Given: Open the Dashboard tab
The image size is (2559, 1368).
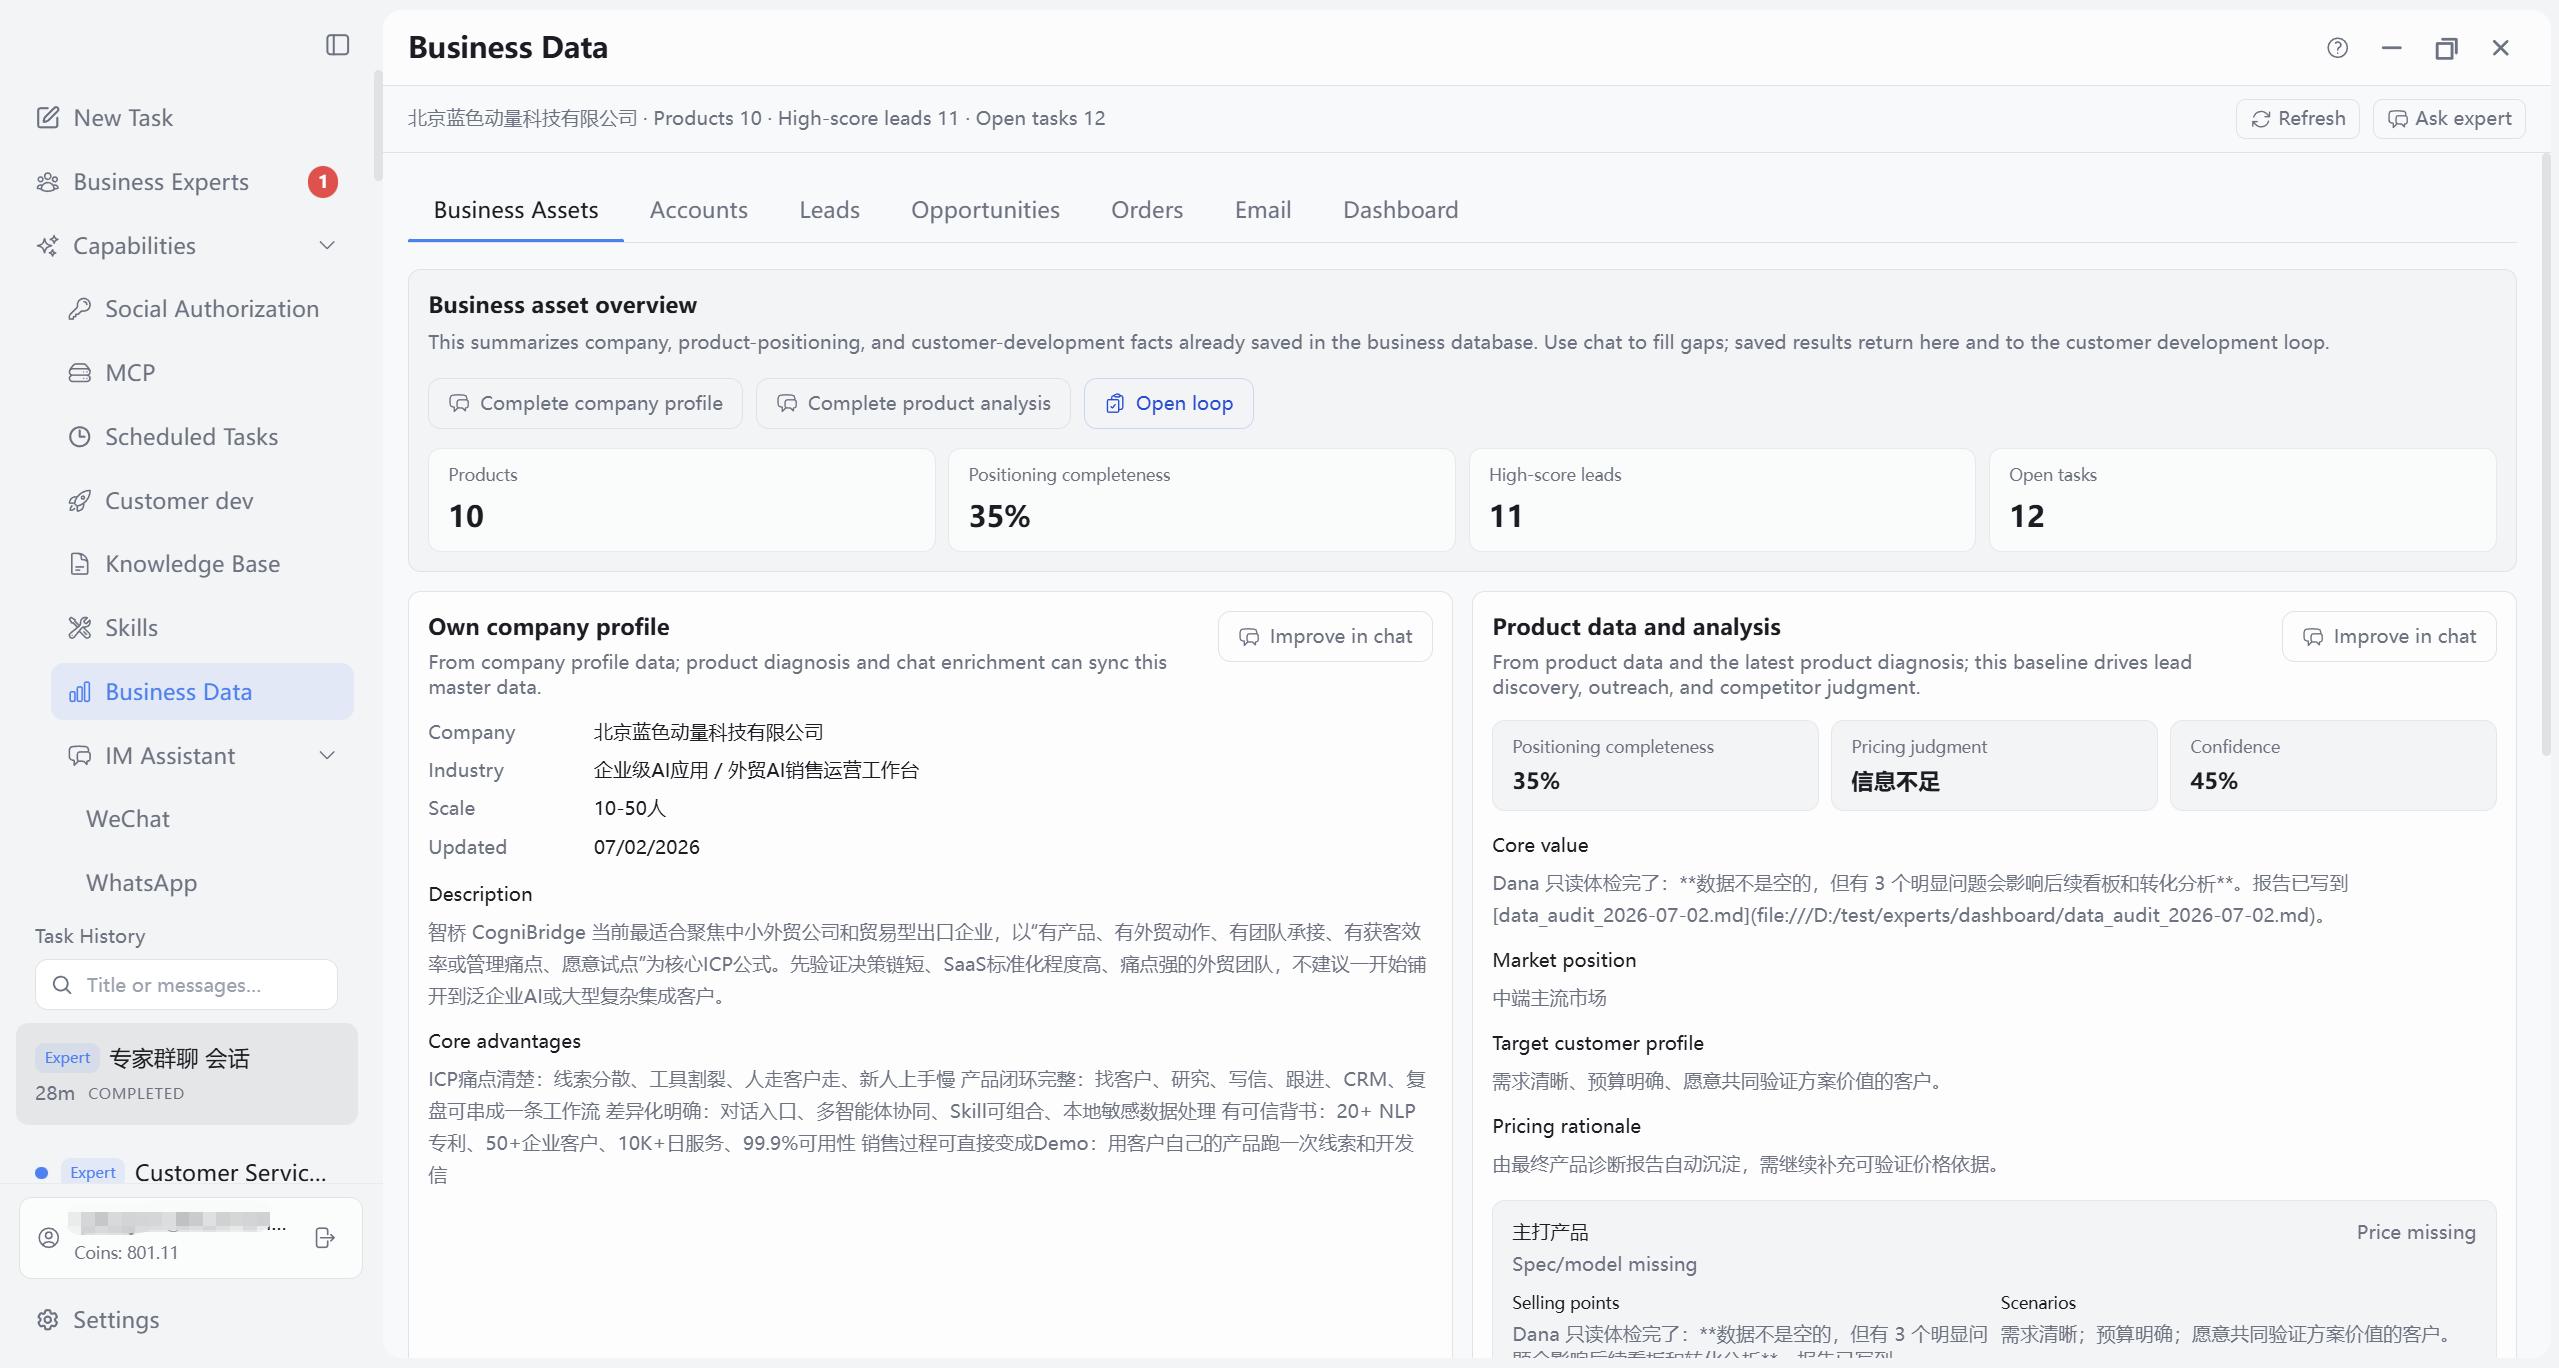Looking at the screenshot, I should (1400, 210).
